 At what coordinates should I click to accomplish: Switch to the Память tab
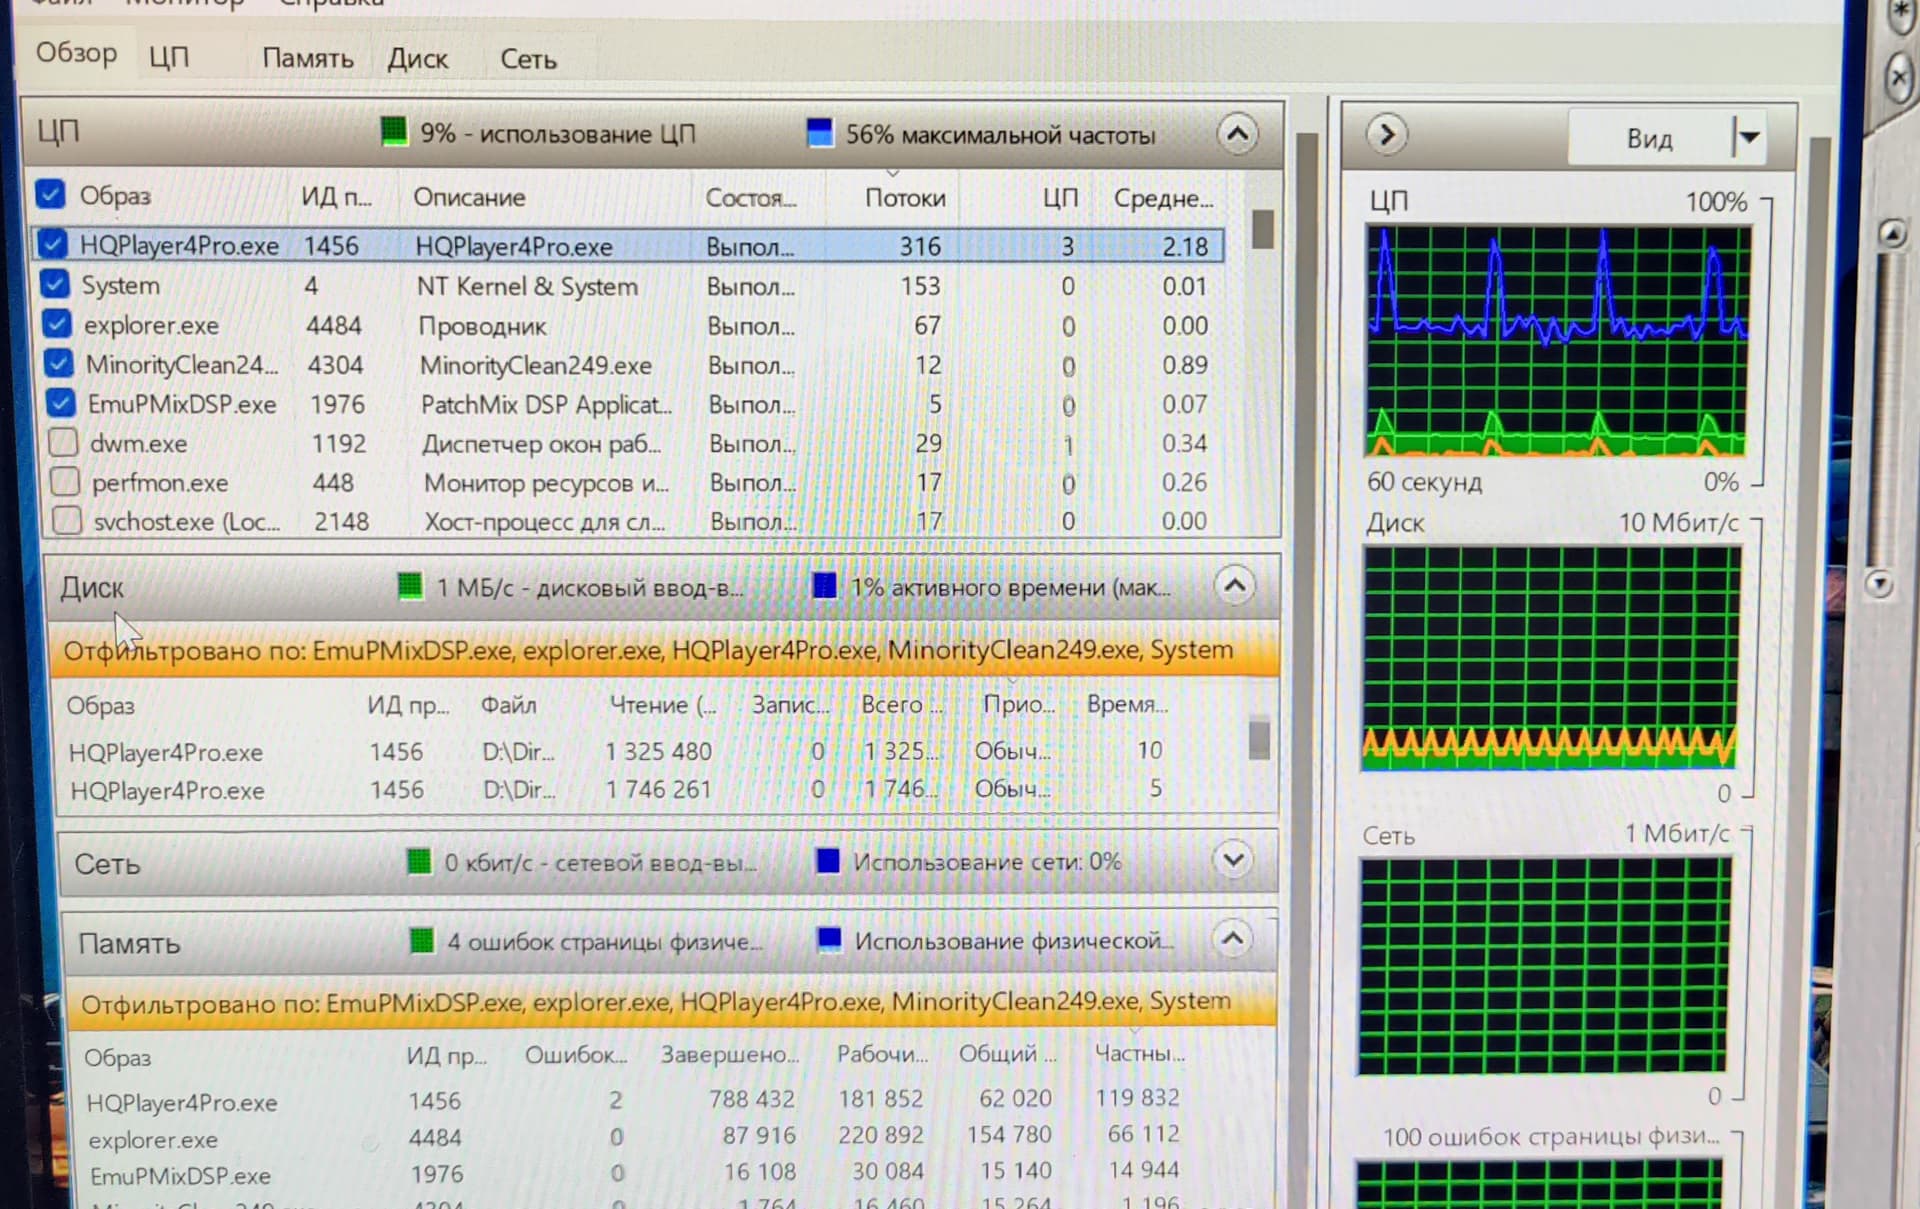(307, 59)
